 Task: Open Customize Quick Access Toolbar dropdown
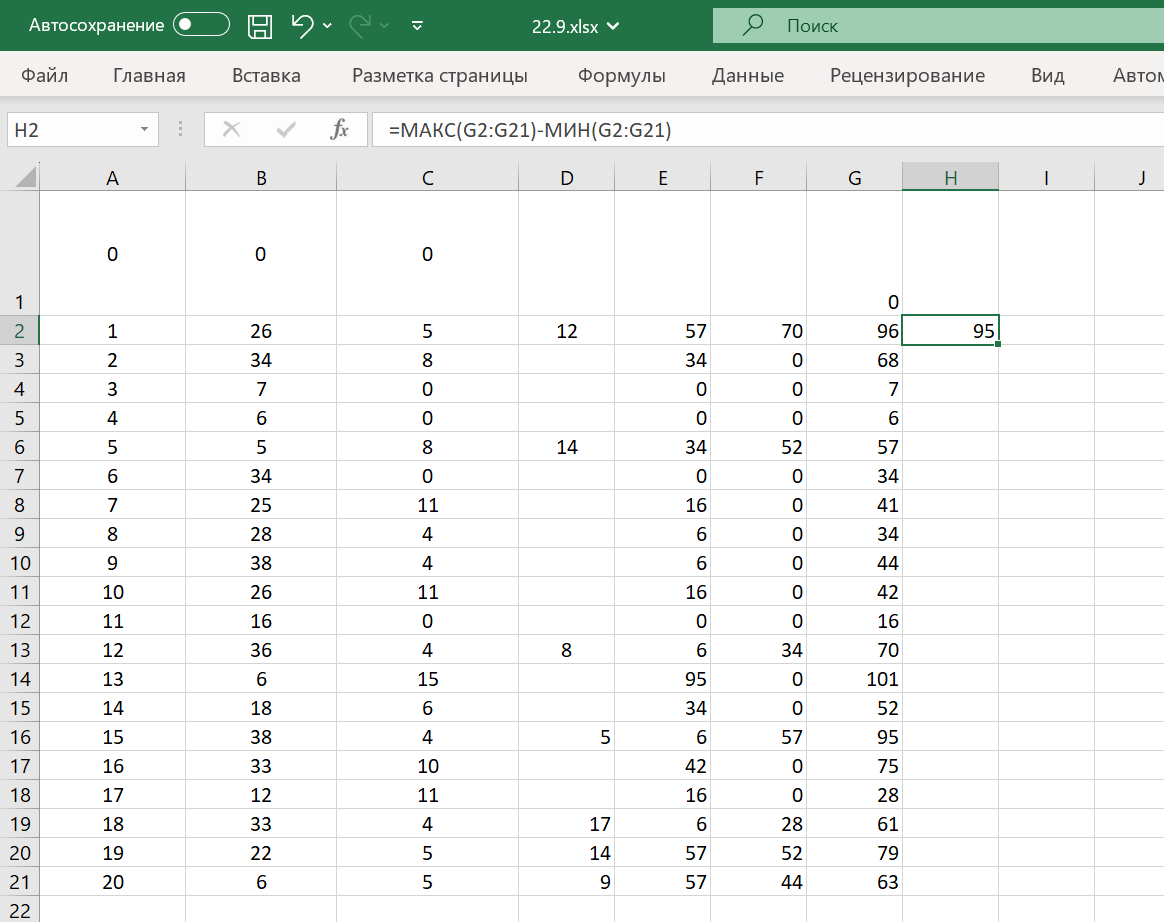pyautogui.click(x=418, y=26)
